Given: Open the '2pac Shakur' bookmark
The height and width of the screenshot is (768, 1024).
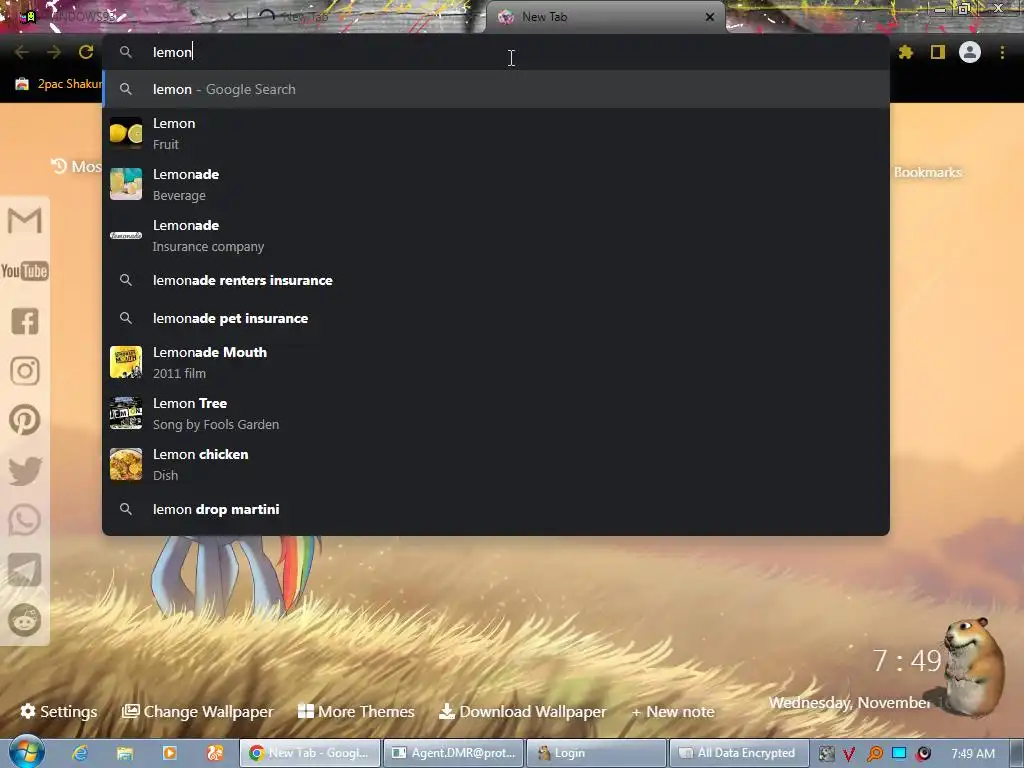Looking at the screenshot, I should coord(59,84).
